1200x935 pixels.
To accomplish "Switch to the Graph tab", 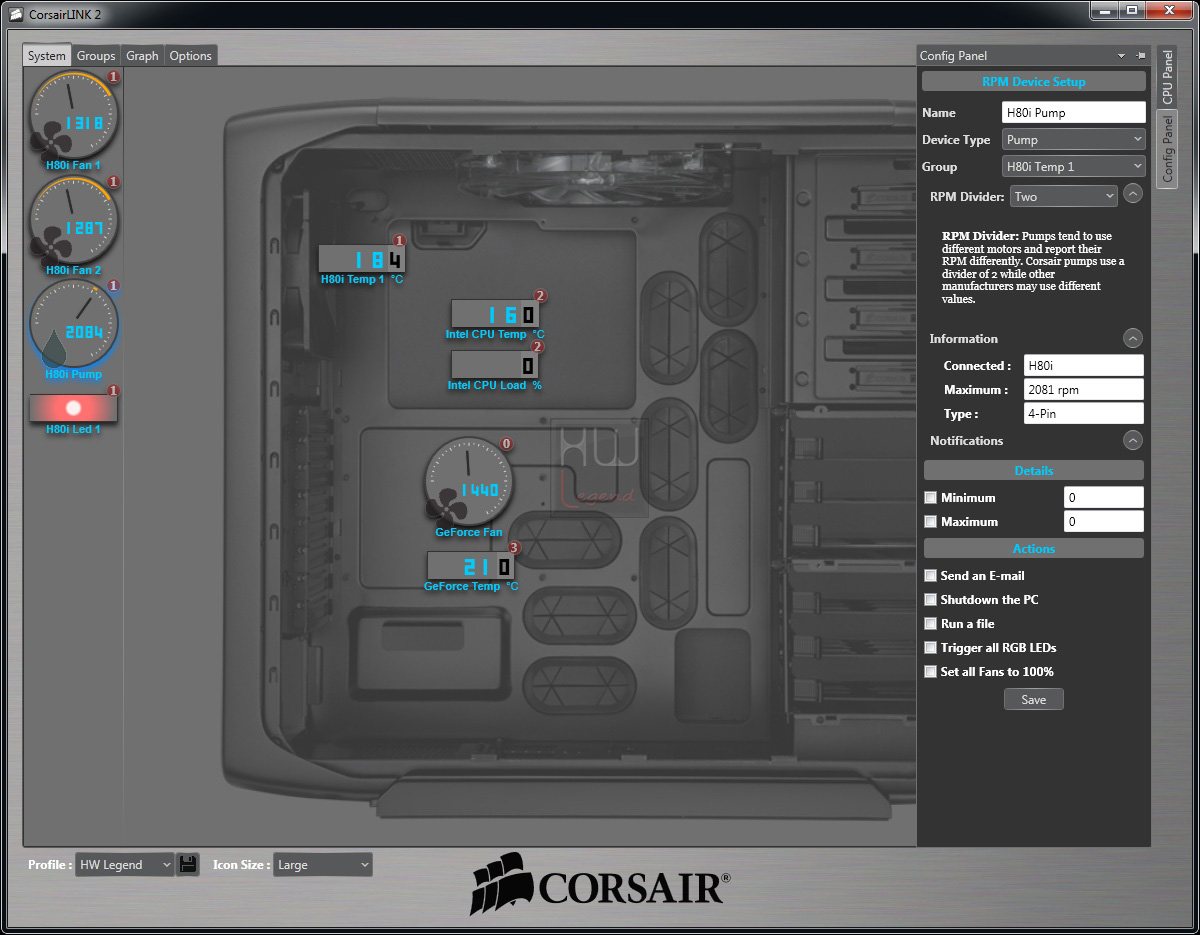I will 142,56.
